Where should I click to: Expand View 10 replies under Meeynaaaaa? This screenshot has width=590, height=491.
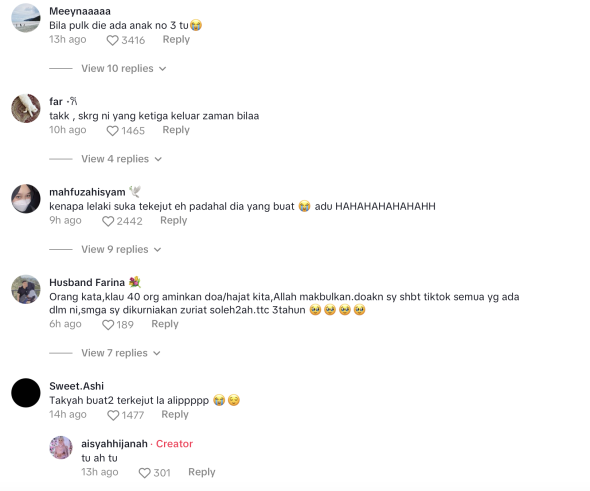(x=124, y=68)
